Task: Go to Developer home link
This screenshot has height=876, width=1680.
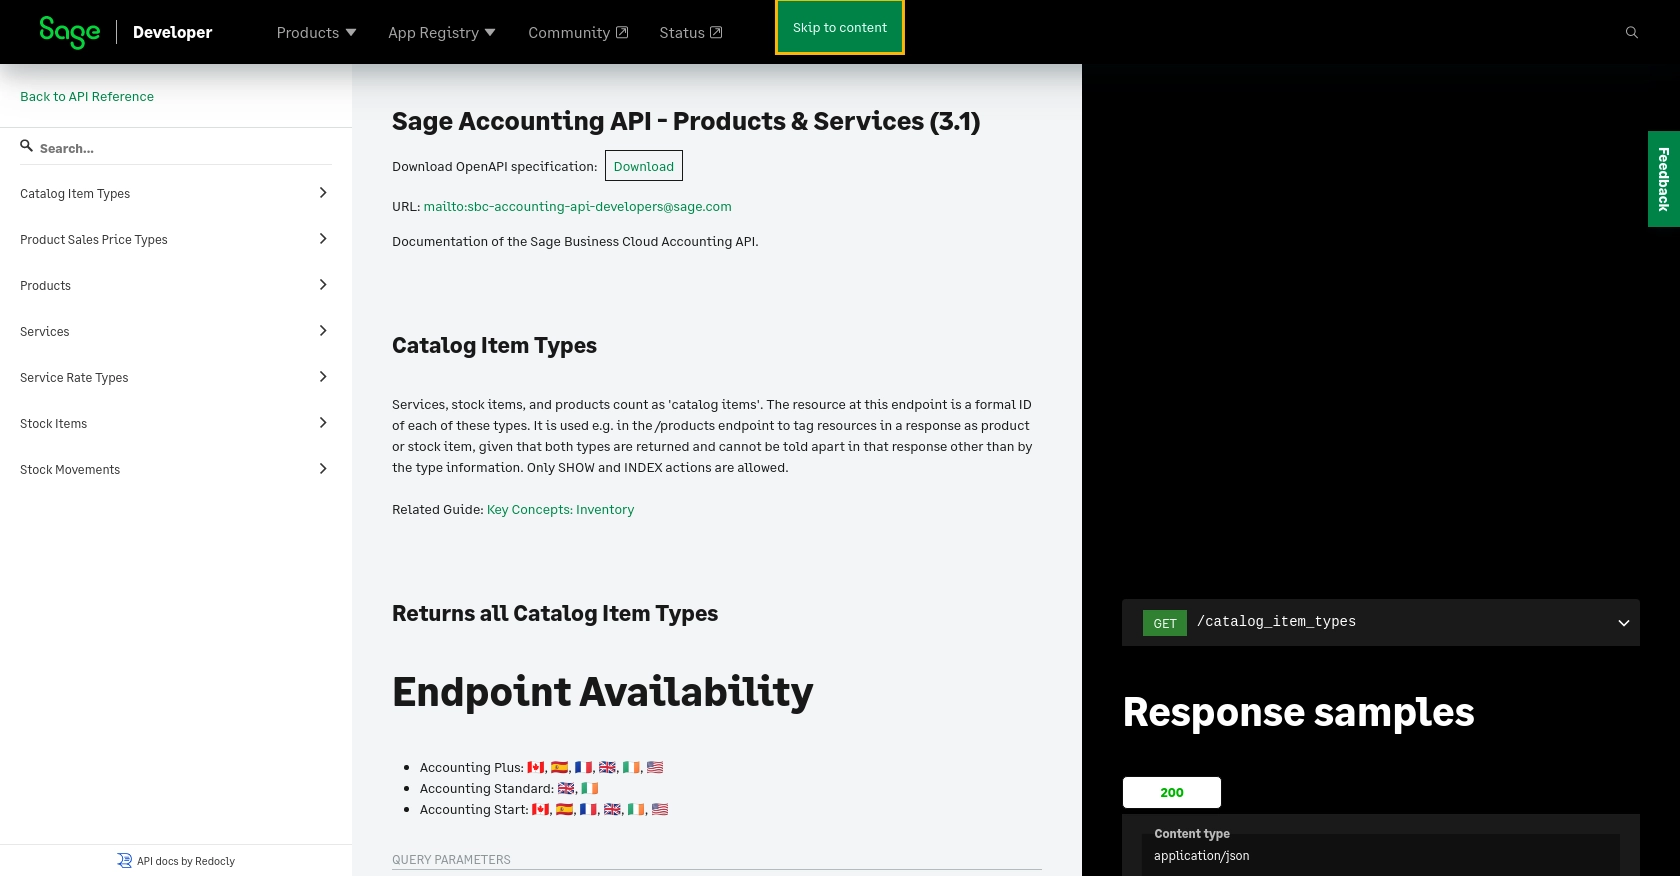Action: (172, 32)
